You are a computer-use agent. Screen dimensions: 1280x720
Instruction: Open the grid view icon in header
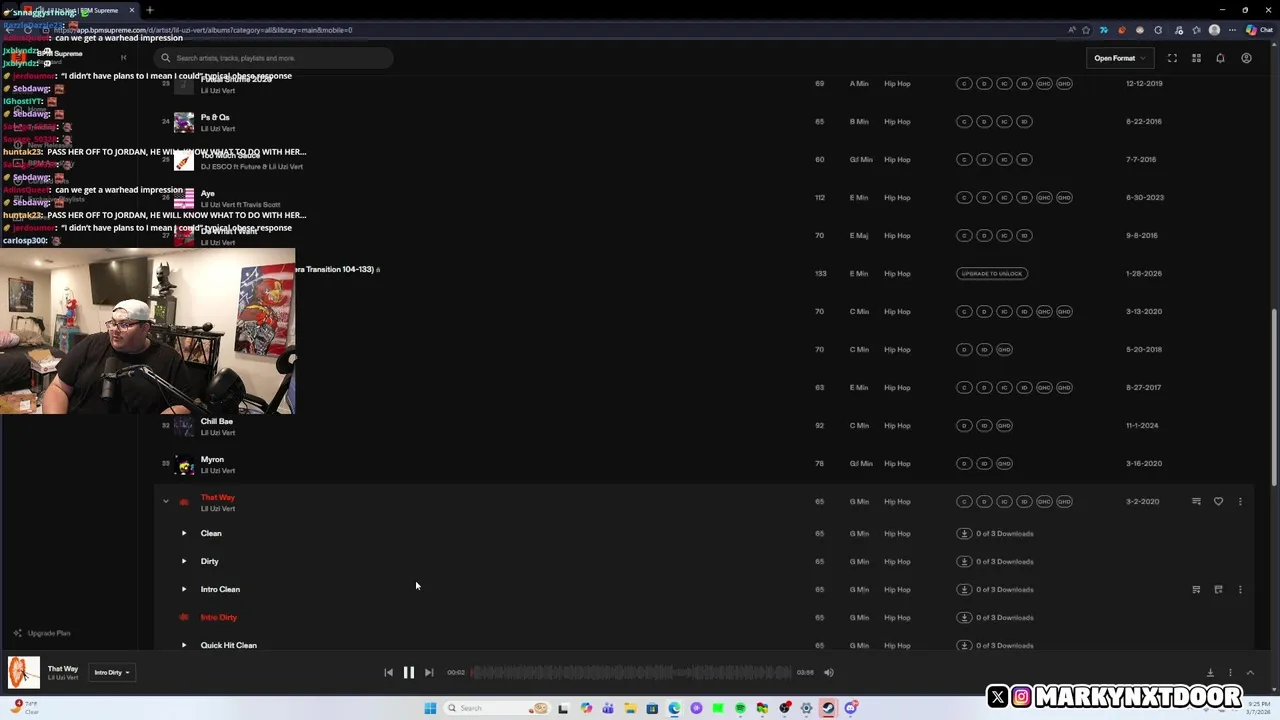click(x=1196, y=58)
